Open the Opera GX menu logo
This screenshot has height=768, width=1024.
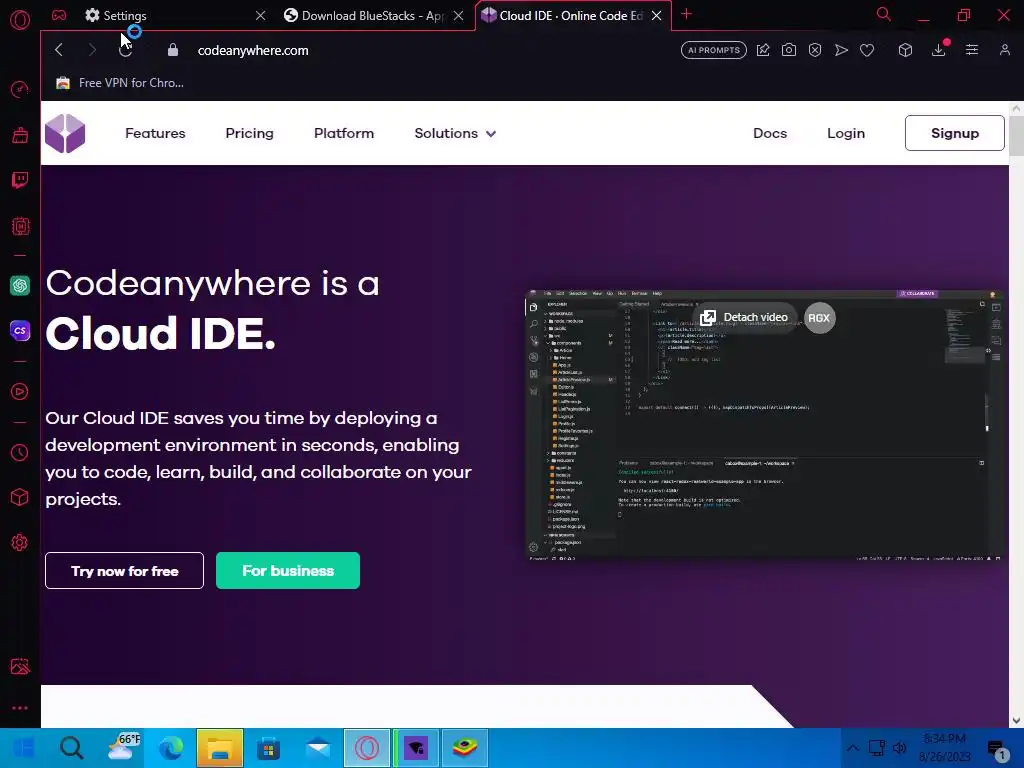[x=20, y=20]
